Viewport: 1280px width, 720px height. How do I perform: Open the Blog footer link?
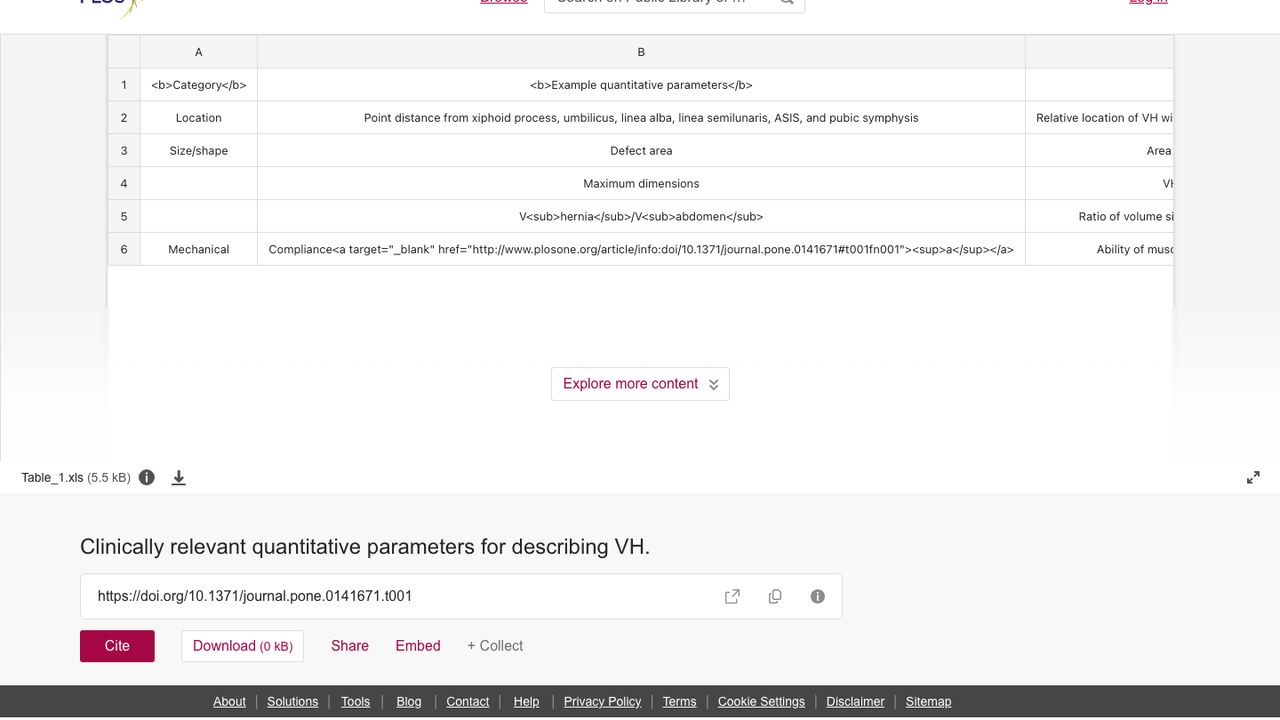[409, 702]
